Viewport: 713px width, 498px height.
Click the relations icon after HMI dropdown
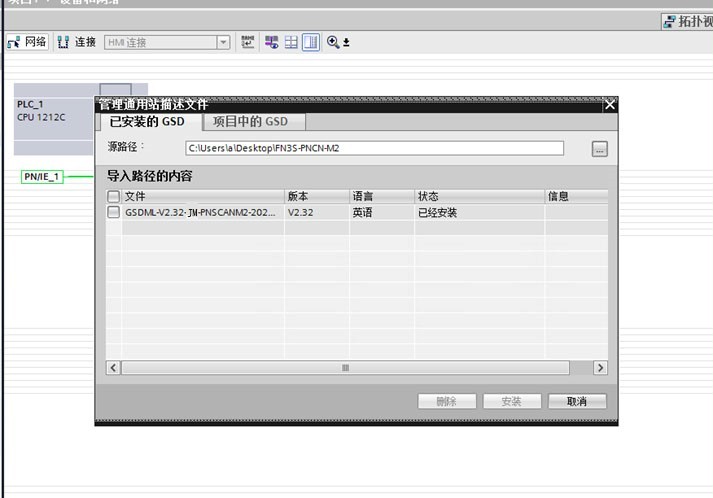248,42
